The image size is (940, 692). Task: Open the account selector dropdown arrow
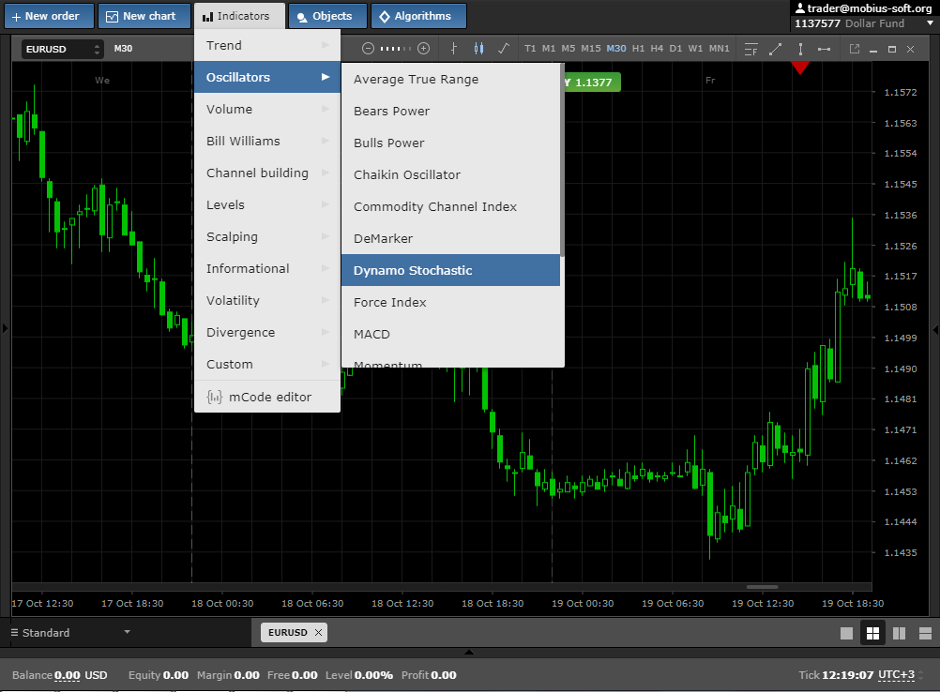click(x=930, y=23)
